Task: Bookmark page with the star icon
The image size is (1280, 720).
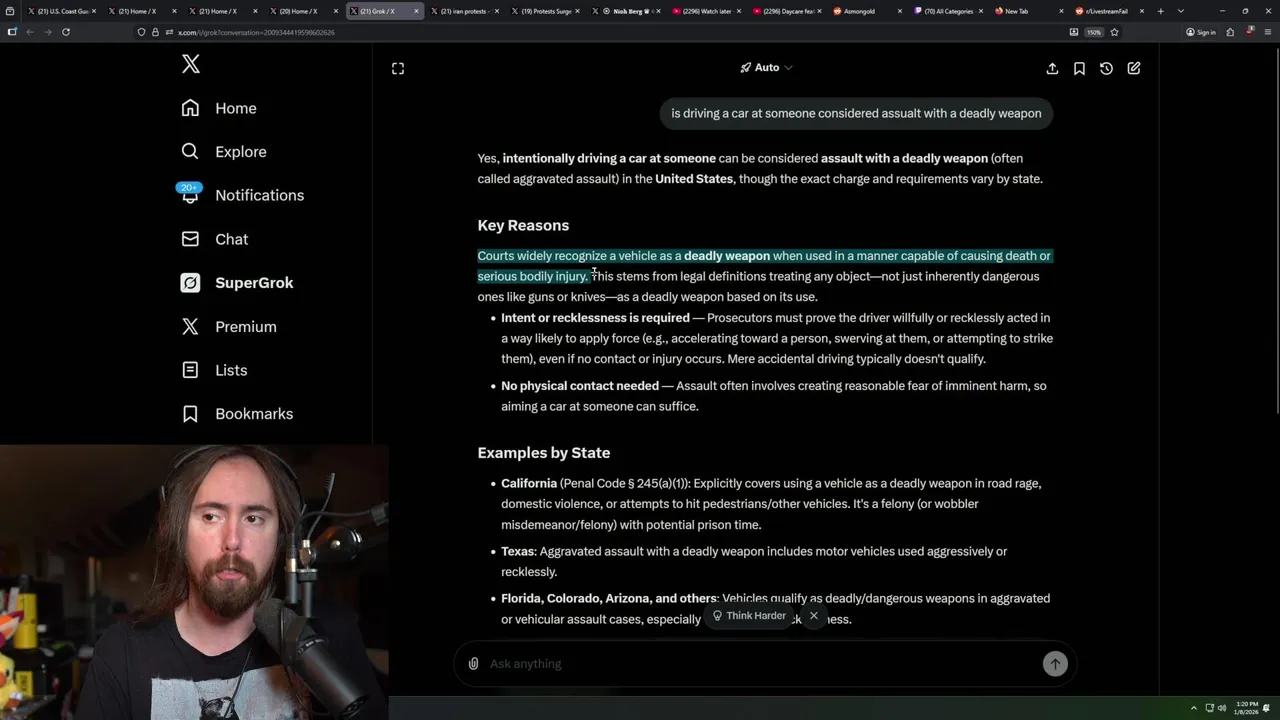Action: pos(1114,32)
